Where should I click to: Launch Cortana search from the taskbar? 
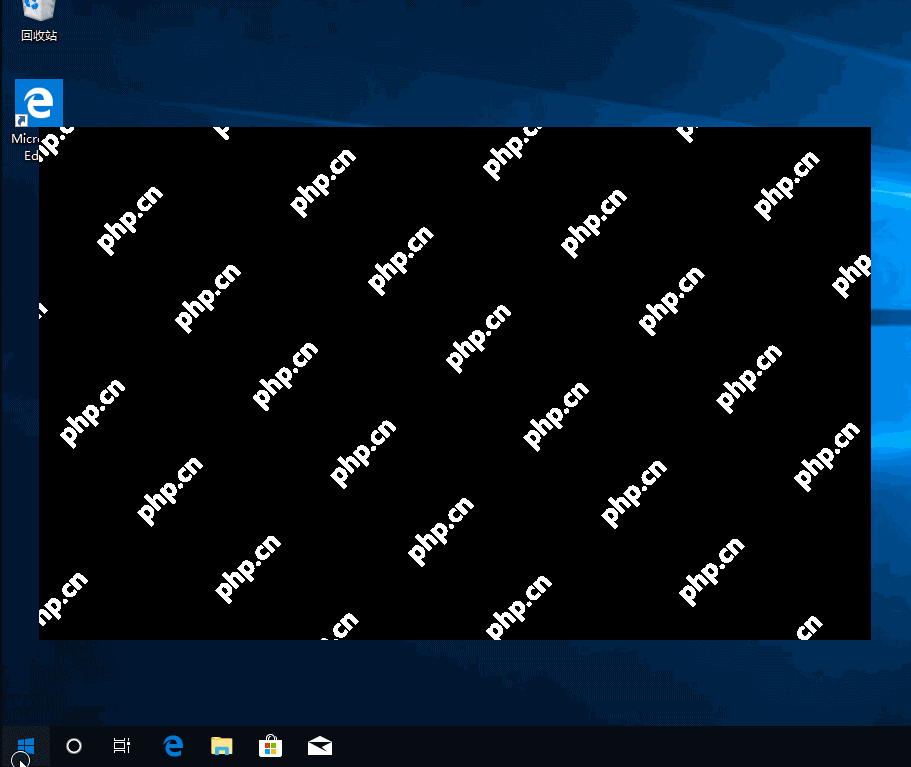pyautogui.click(x=73, y=746)
